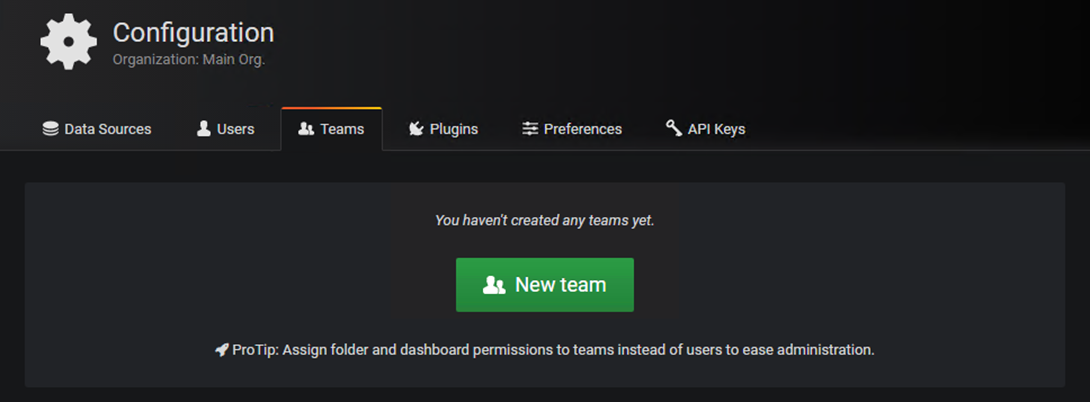Click the rocket icon next to ProTip
The image size is (1090, 402).
pos(222,350)
